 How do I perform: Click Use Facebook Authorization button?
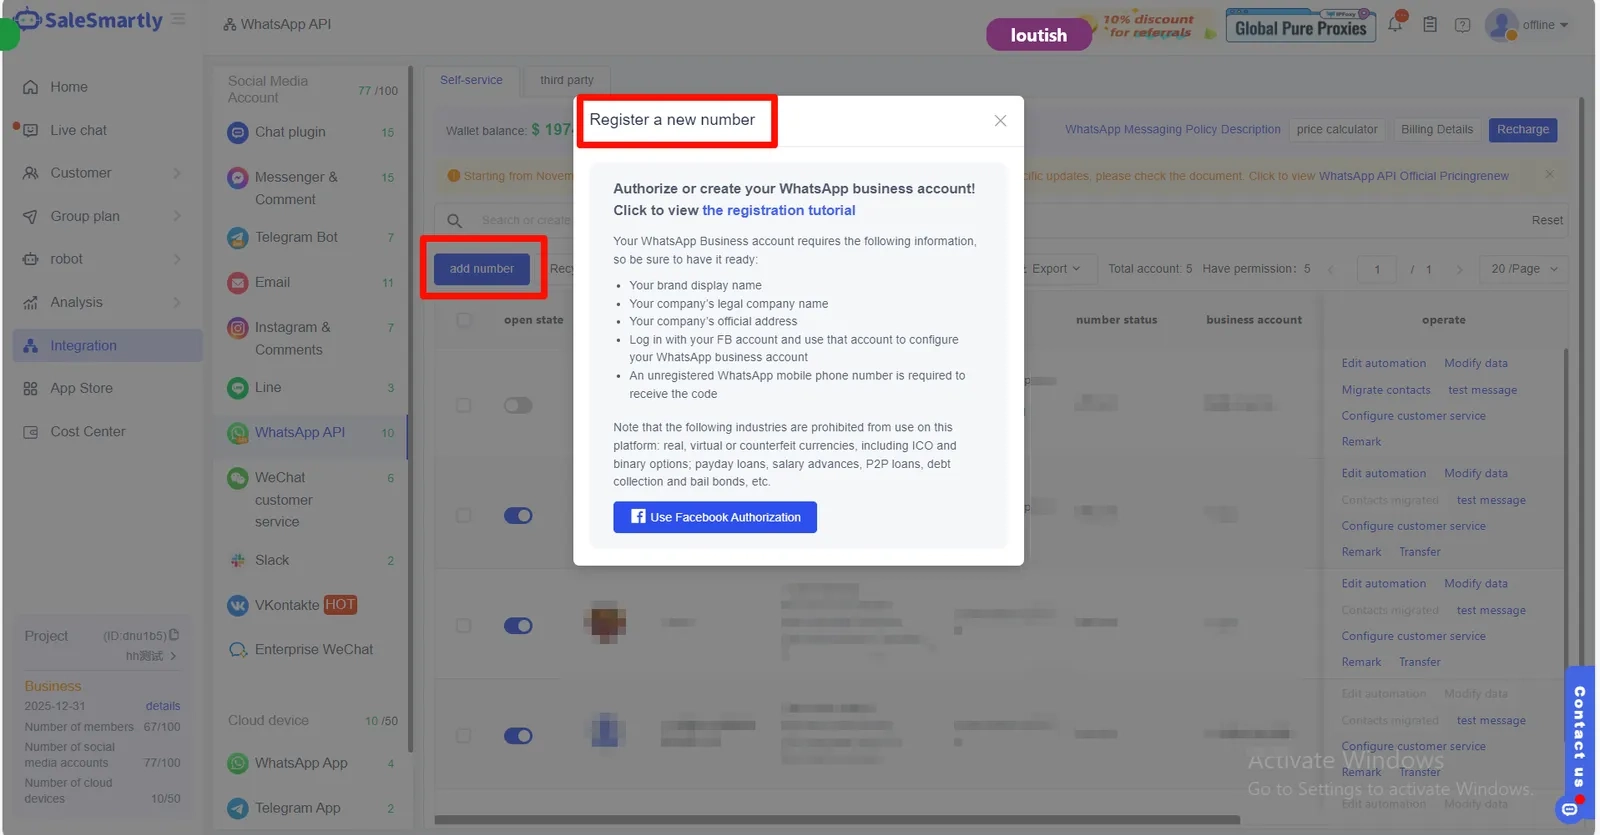point(715,517)
